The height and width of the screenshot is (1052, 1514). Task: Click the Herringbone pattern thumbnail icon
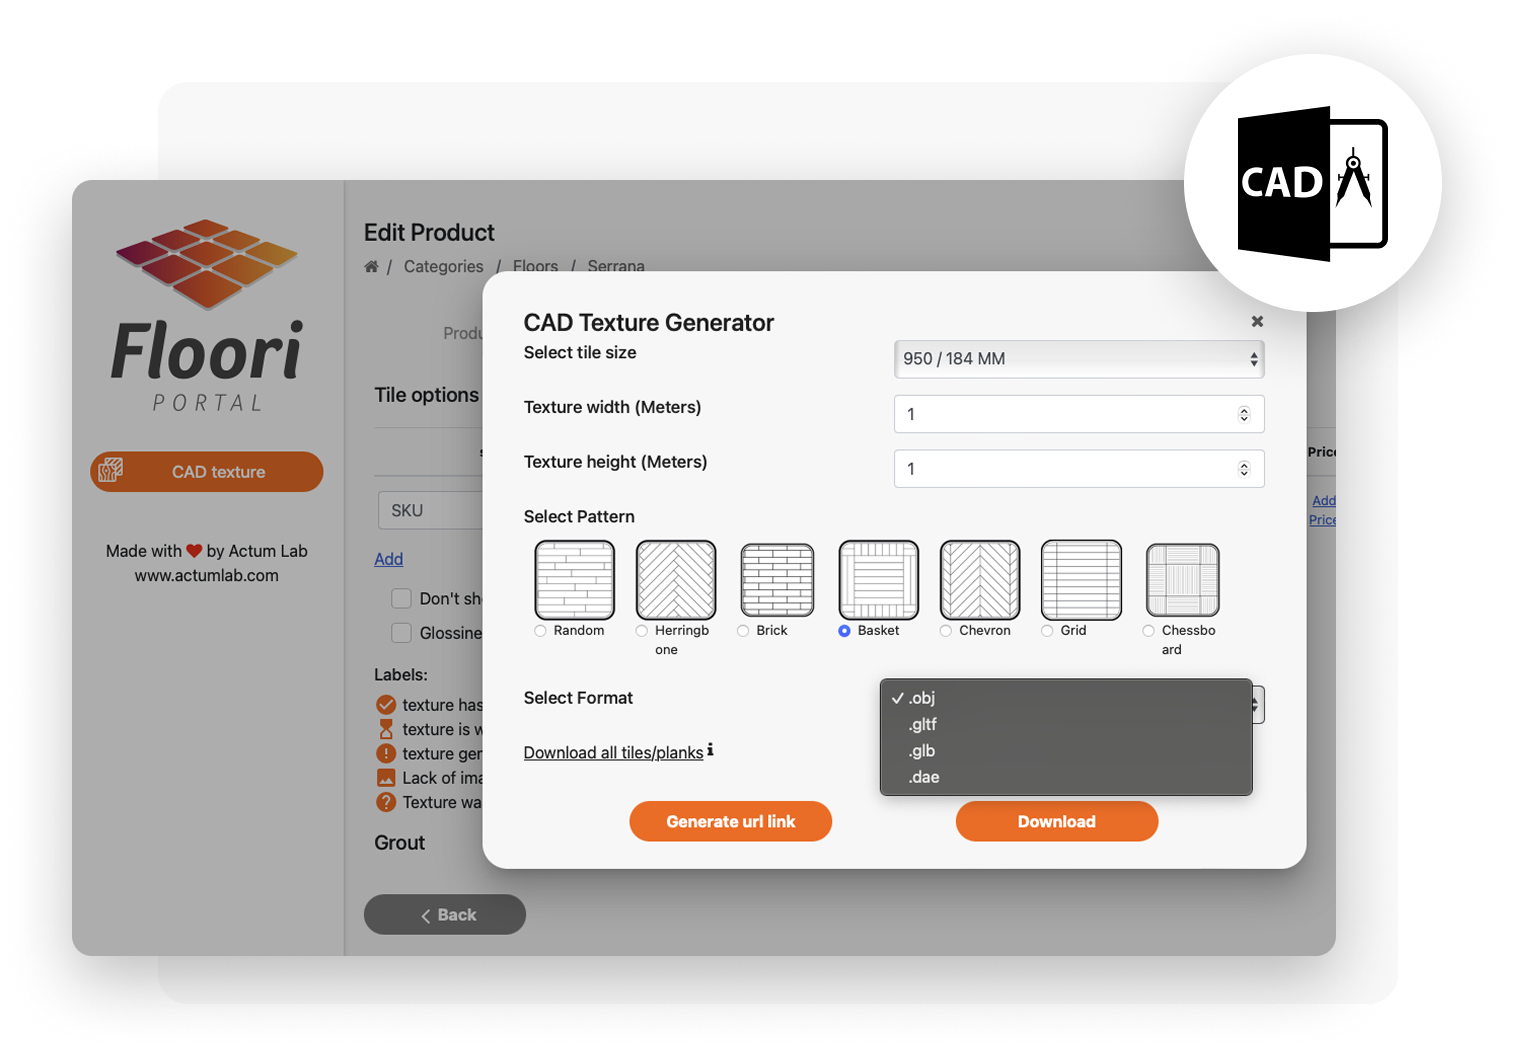[676, 580]
